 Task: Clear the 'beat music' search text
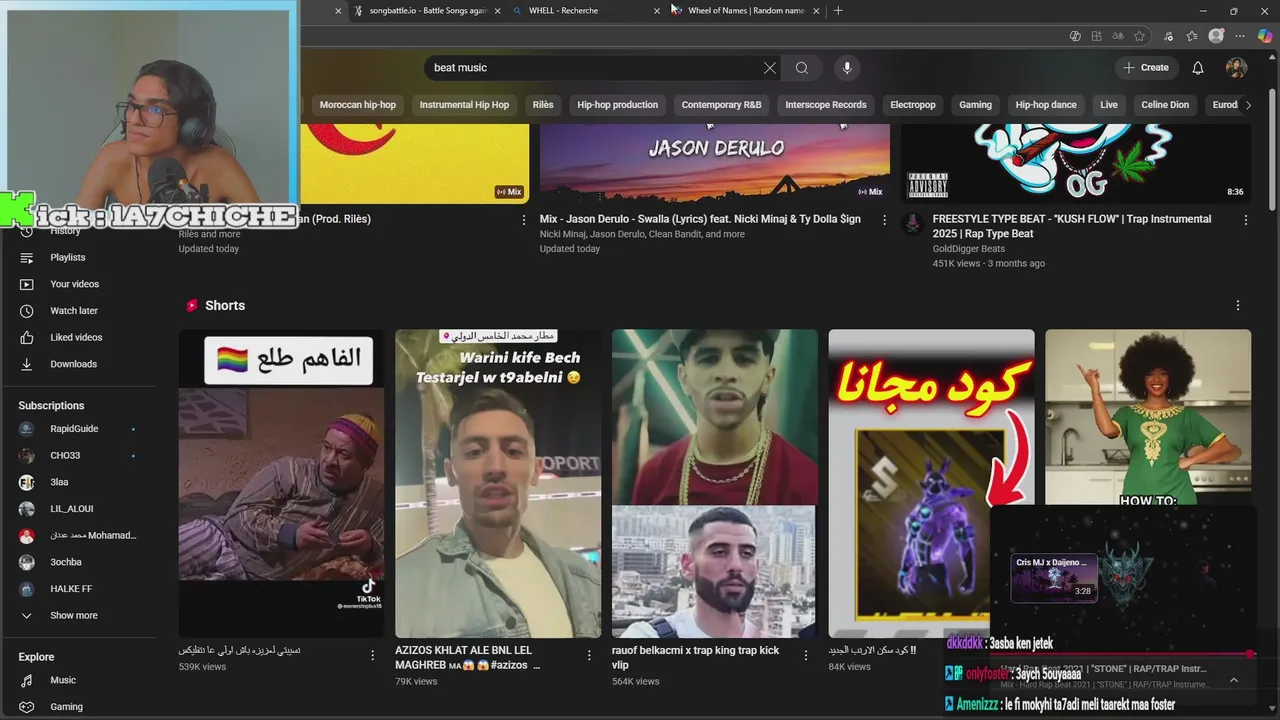coord(769,68)
